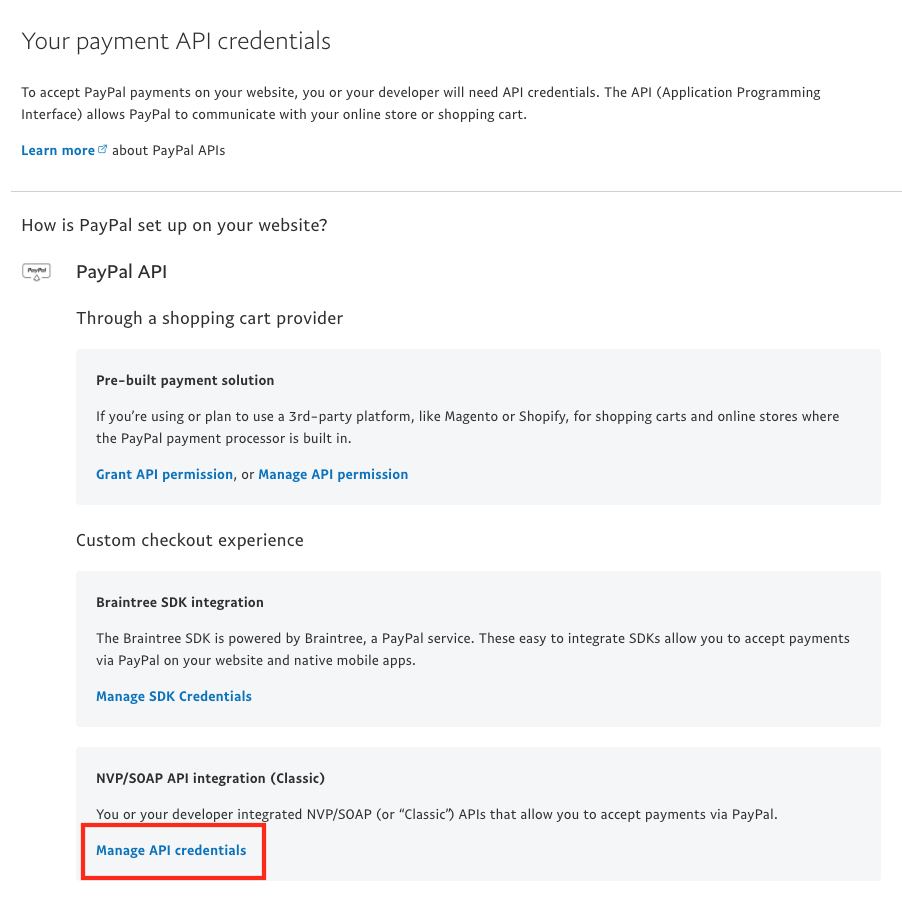
Task: Click the NVP/SOAP Classic APIs description sentence
Action: [x=437, y=814]
